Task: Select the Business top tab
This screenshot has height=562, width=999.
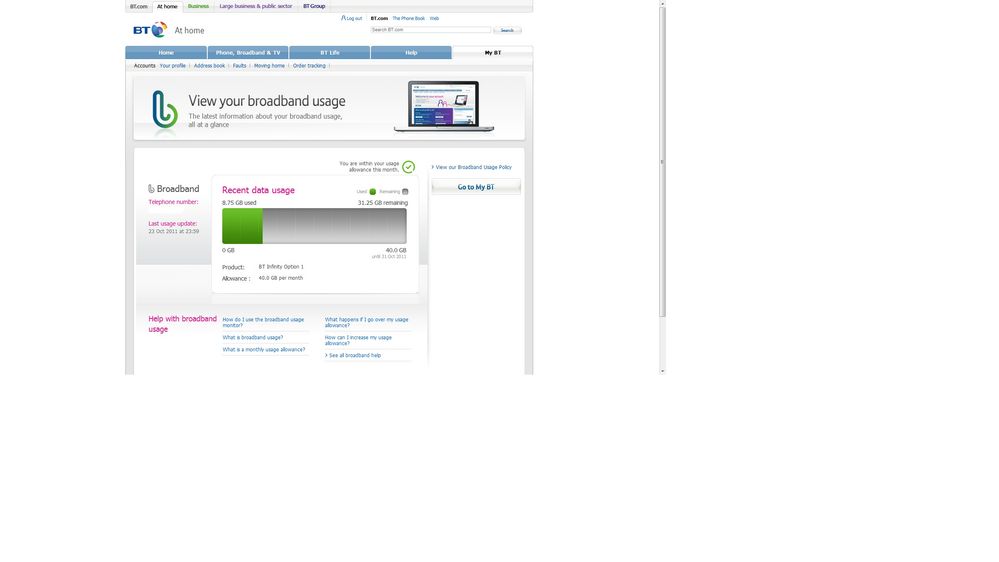Action: (198, 6)
